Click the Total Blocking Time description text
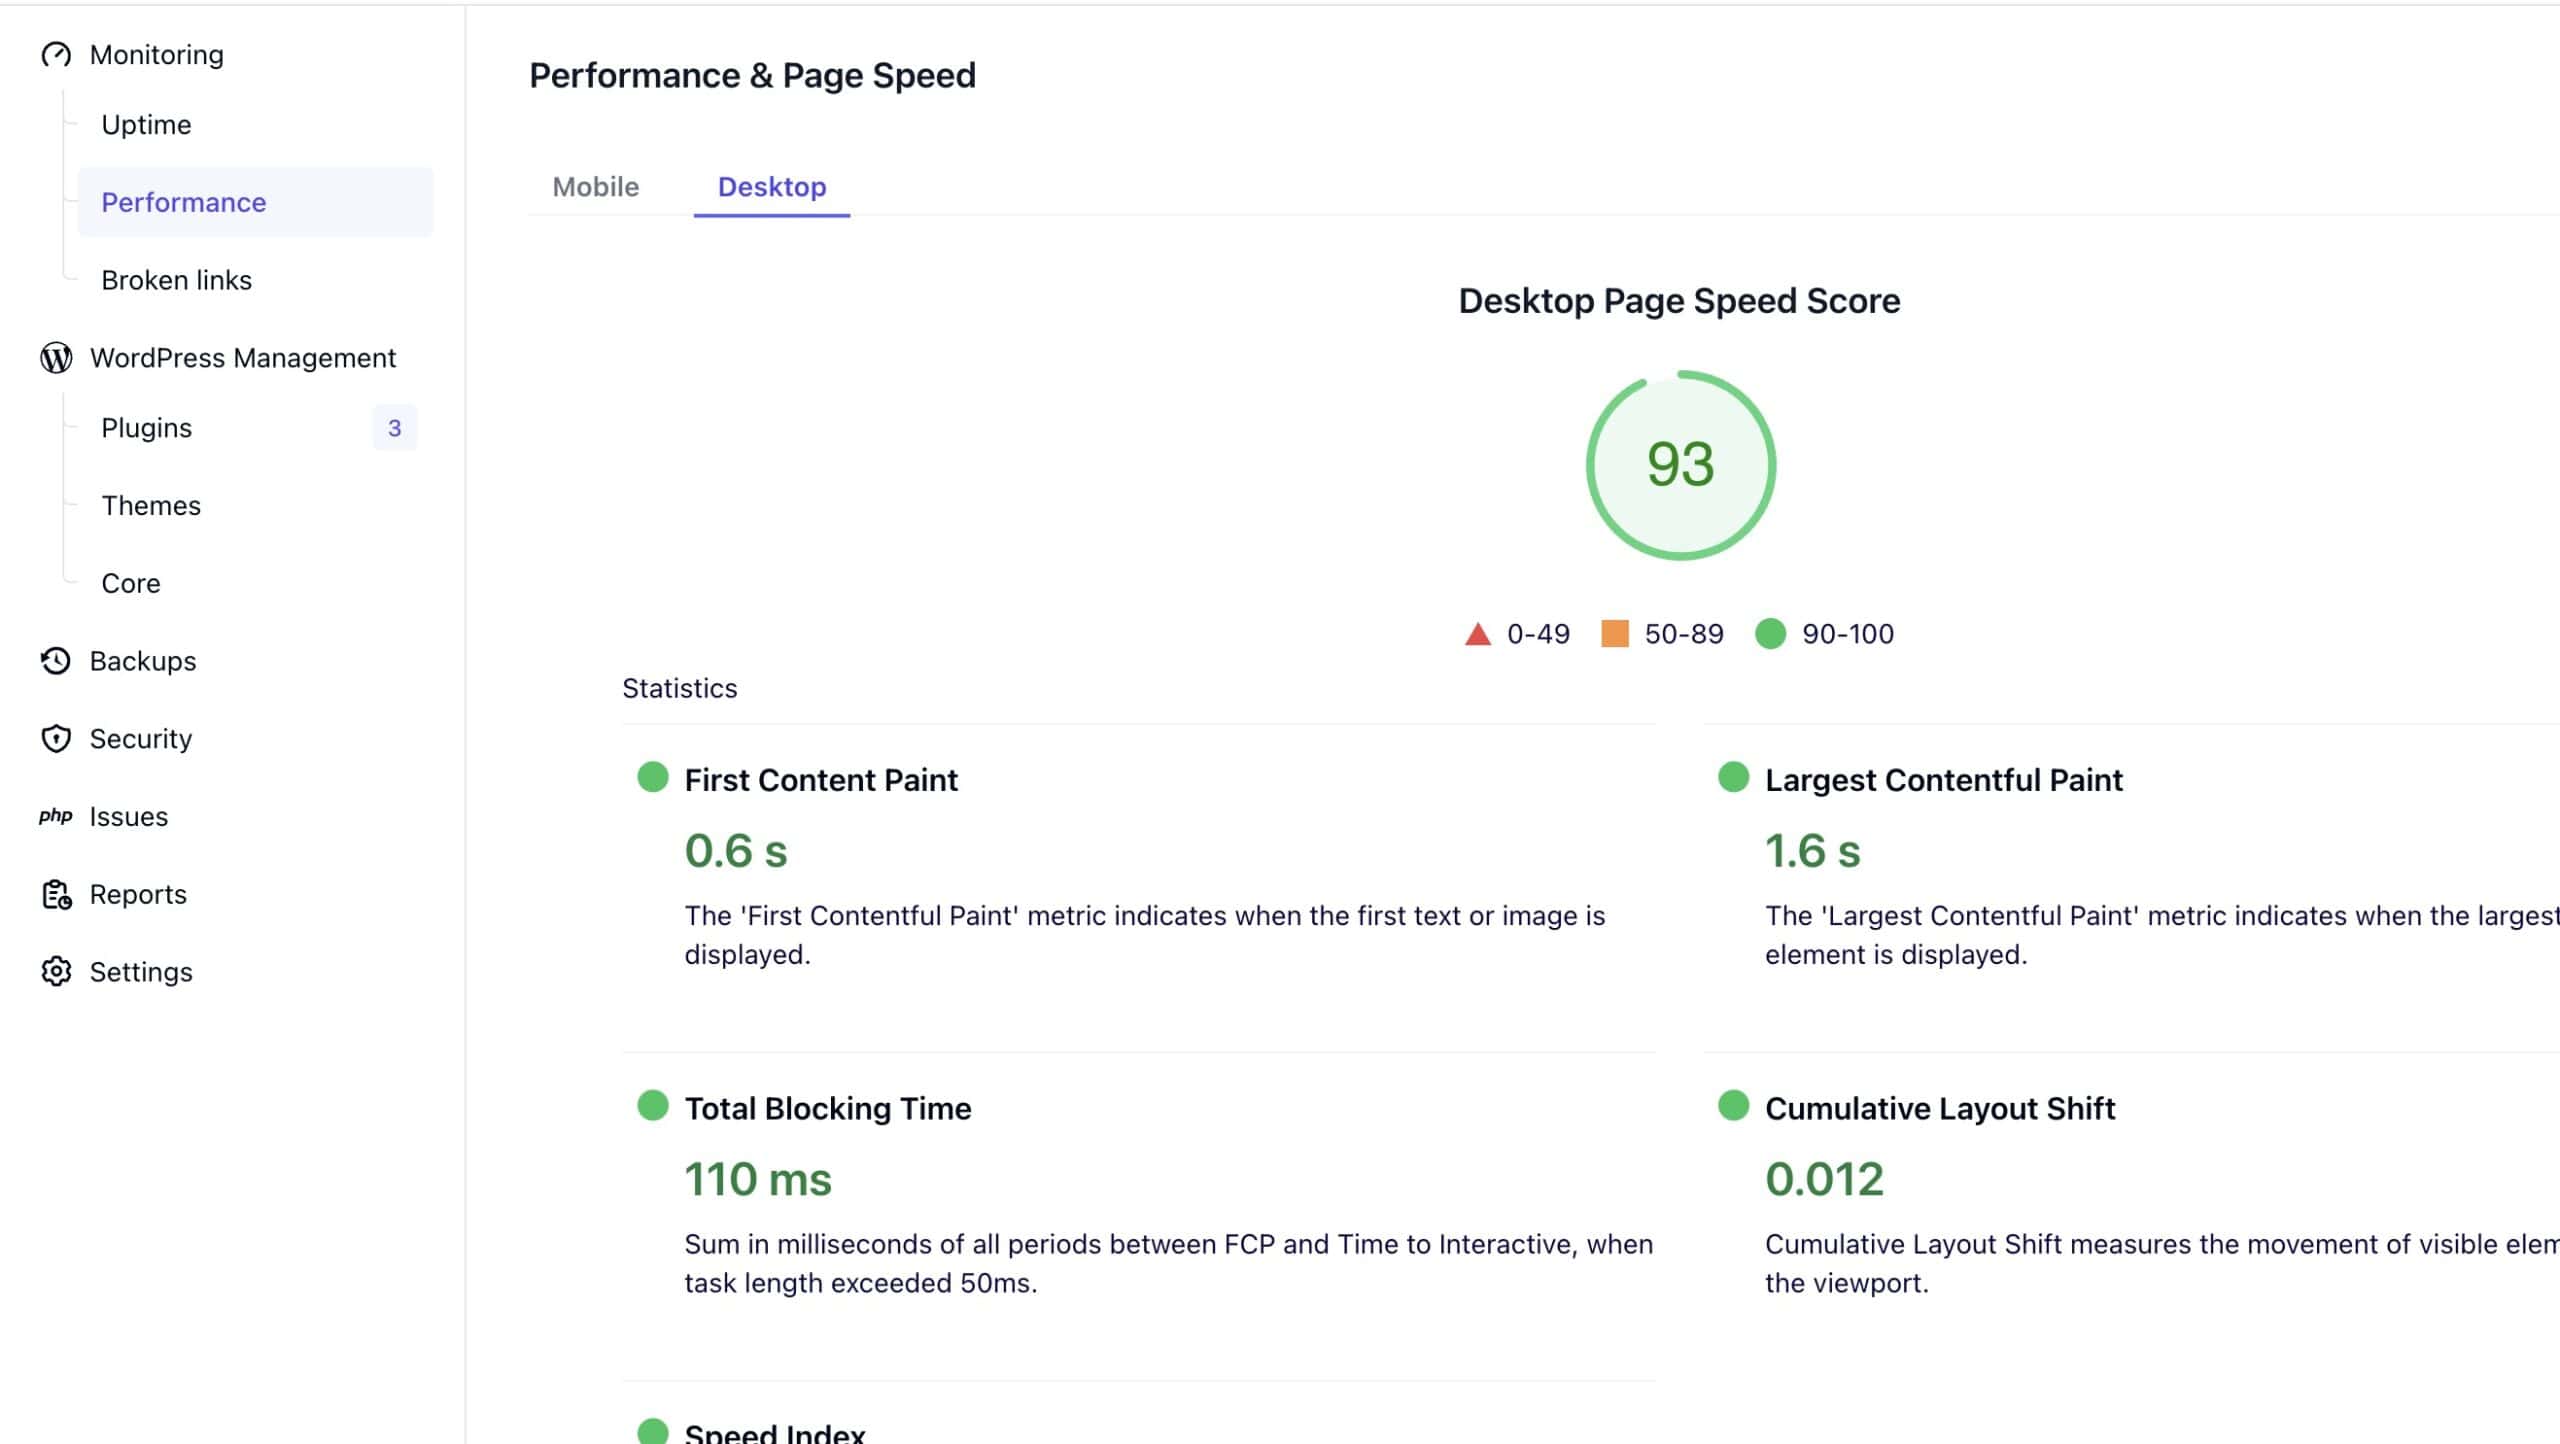 1168,1263
